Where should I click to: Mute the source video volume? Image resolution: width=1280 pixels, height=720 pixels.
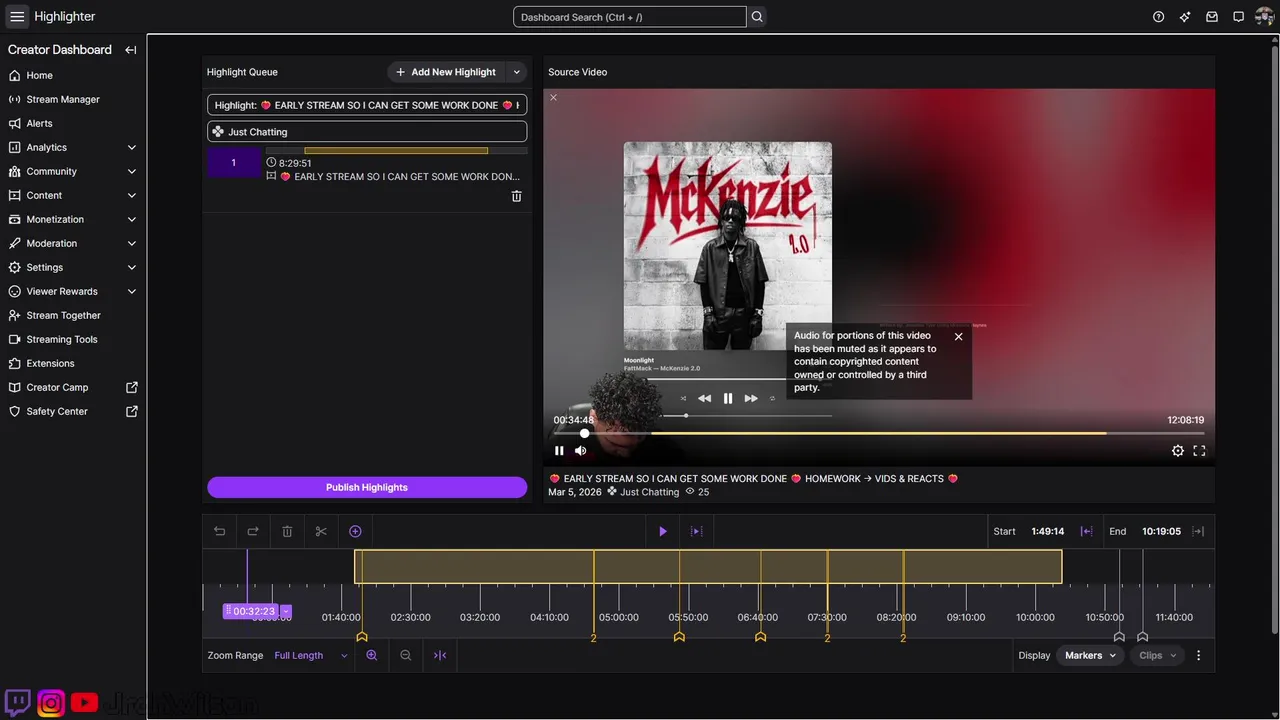tap(580, 451)
